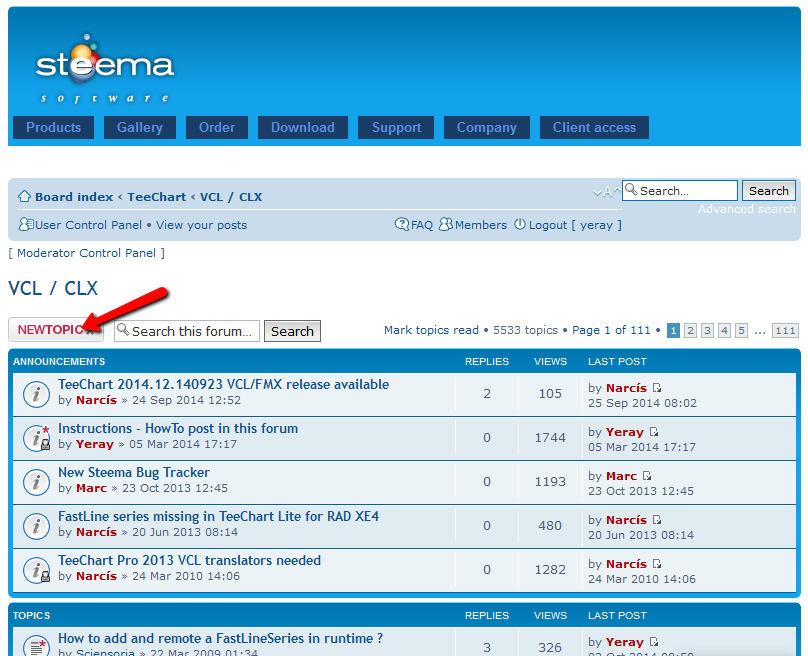Viewport: 808px width, 656px height.
Task: Go to pagination page 4
Action: [x=725, y=330]
